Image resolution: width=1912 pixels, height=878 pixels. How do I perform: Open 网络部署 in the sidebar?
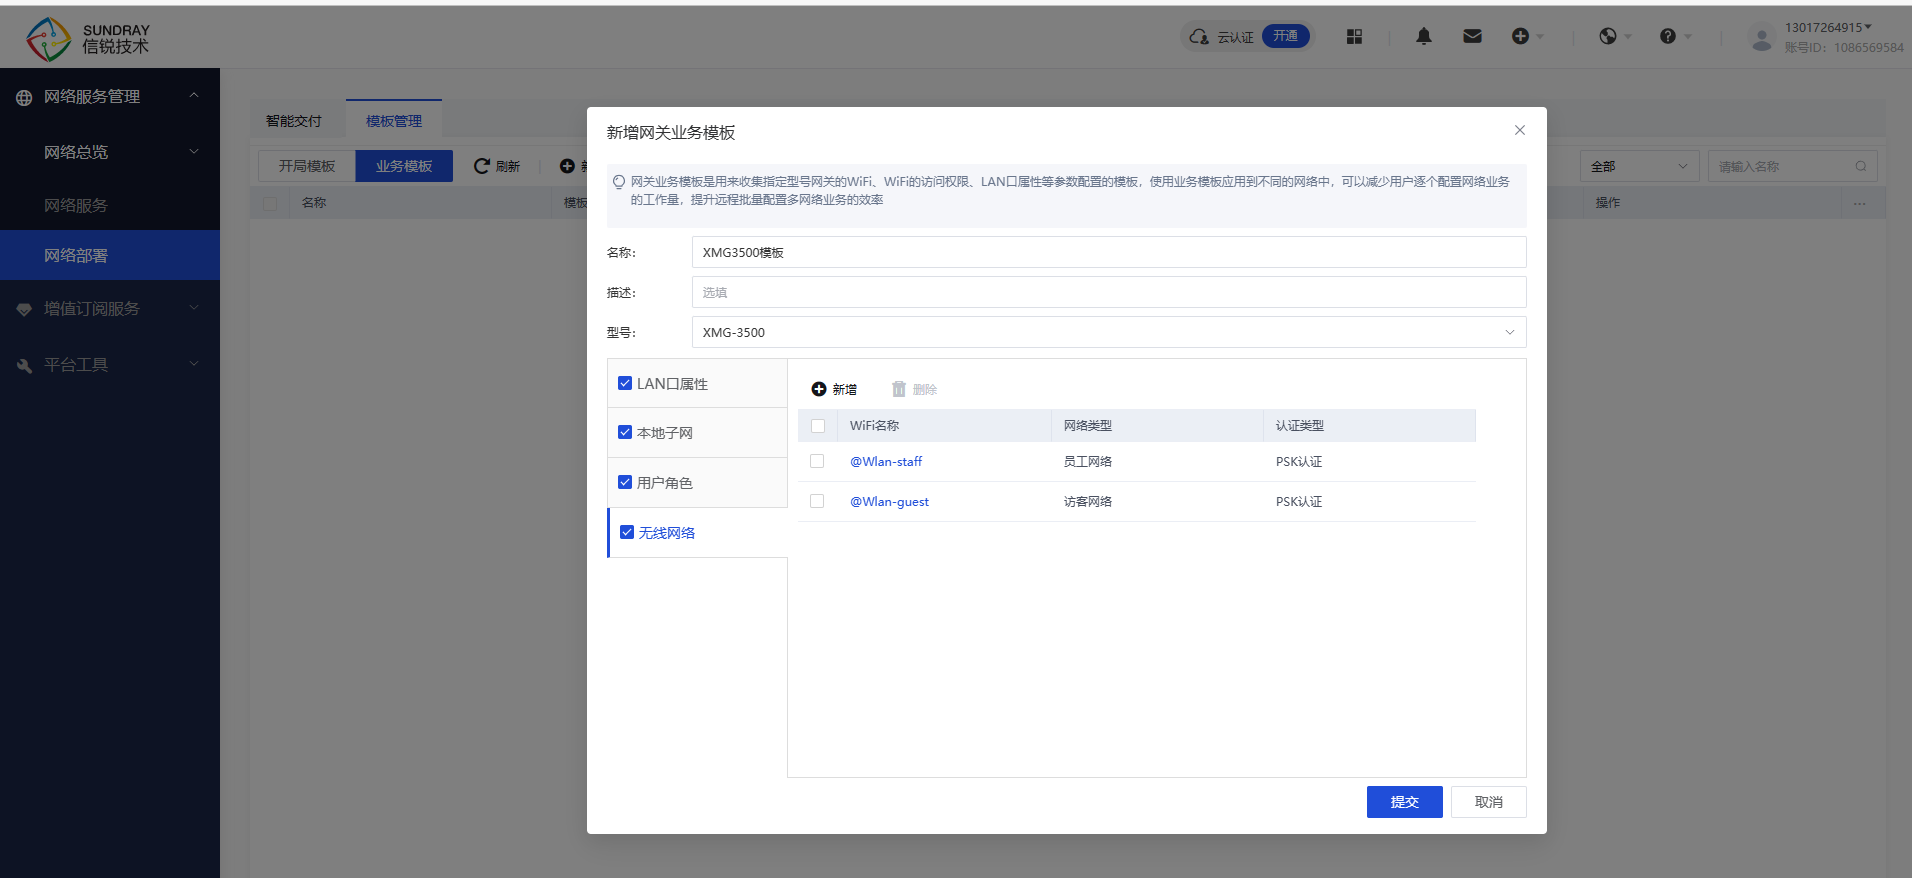76,255
